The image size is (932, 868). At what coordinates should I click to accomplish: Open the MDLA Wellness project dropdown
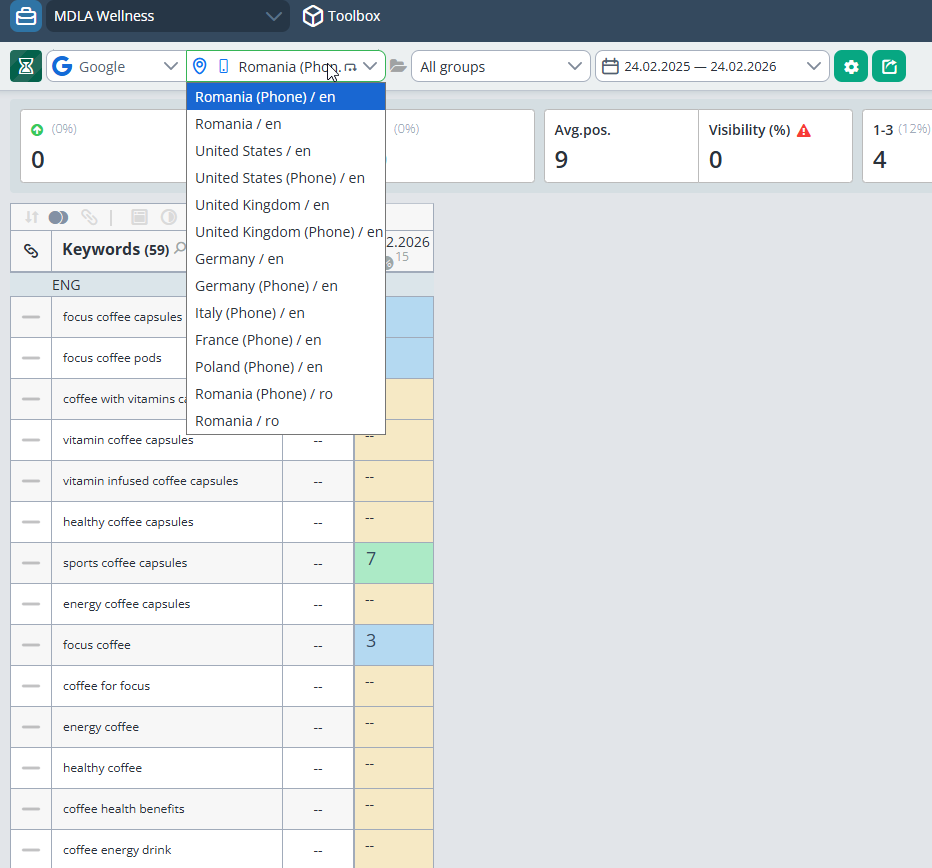(168, 16)
